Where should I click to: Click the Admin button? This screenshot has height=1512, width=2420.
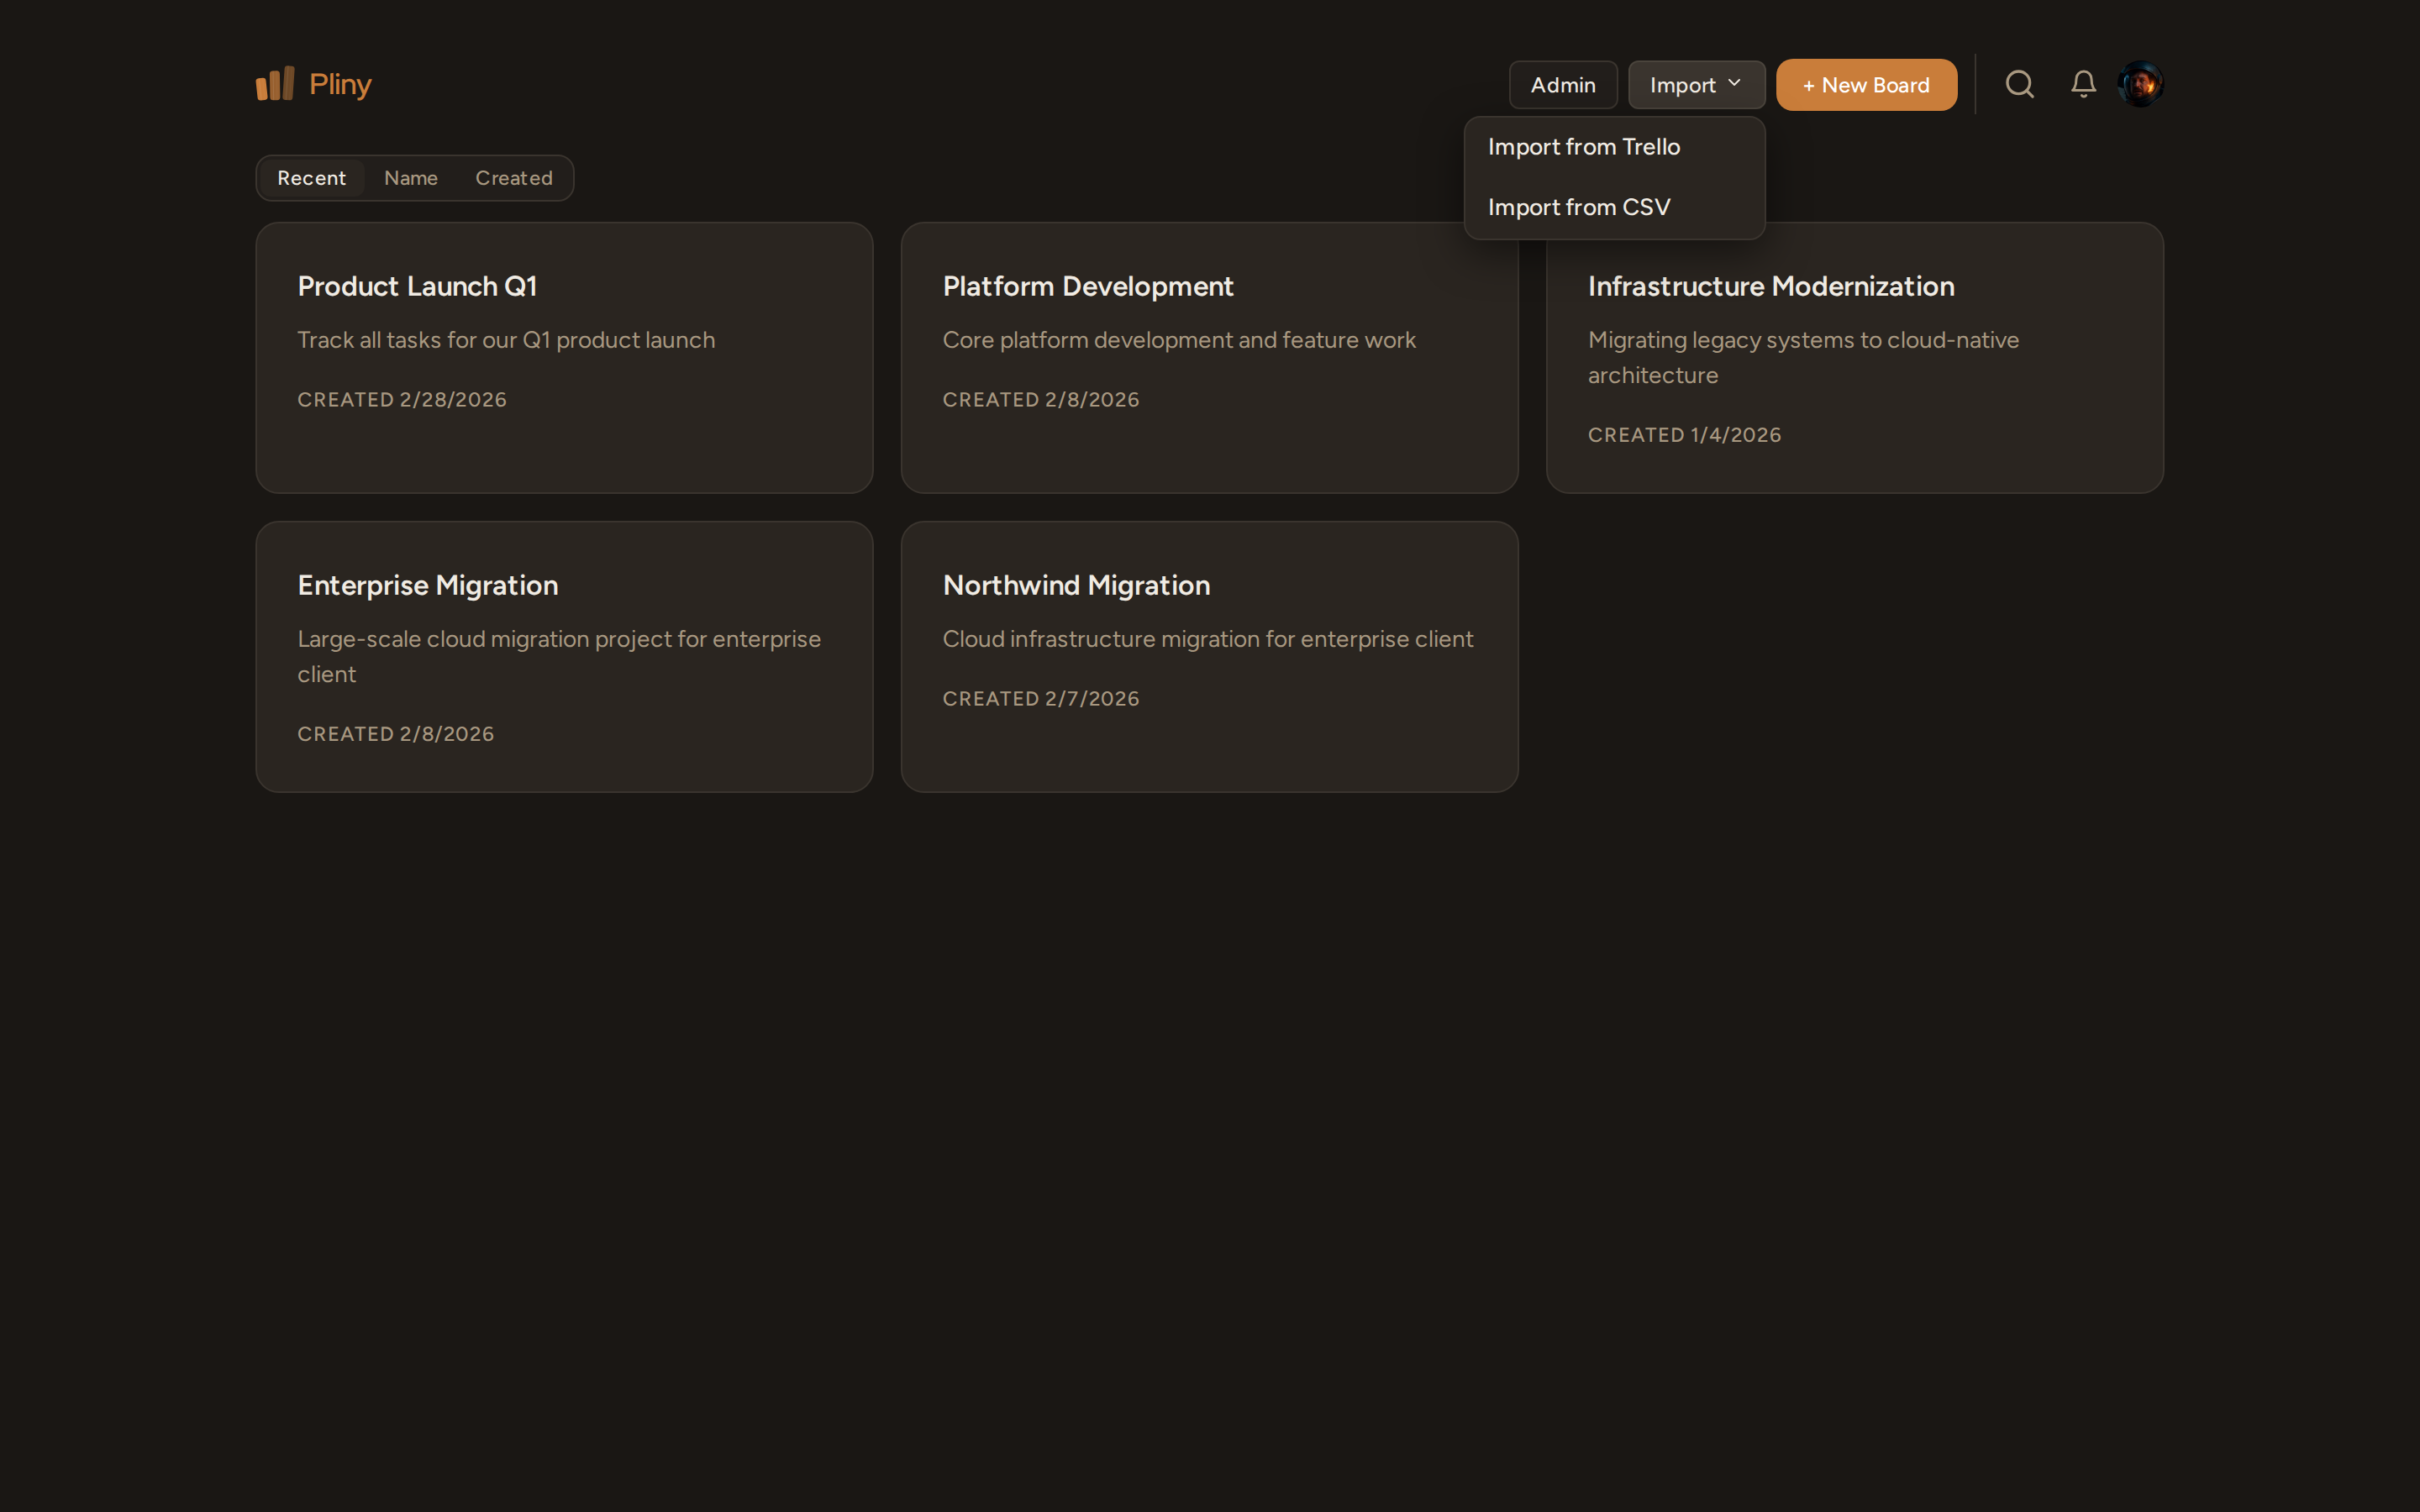tap(1562, 85)
